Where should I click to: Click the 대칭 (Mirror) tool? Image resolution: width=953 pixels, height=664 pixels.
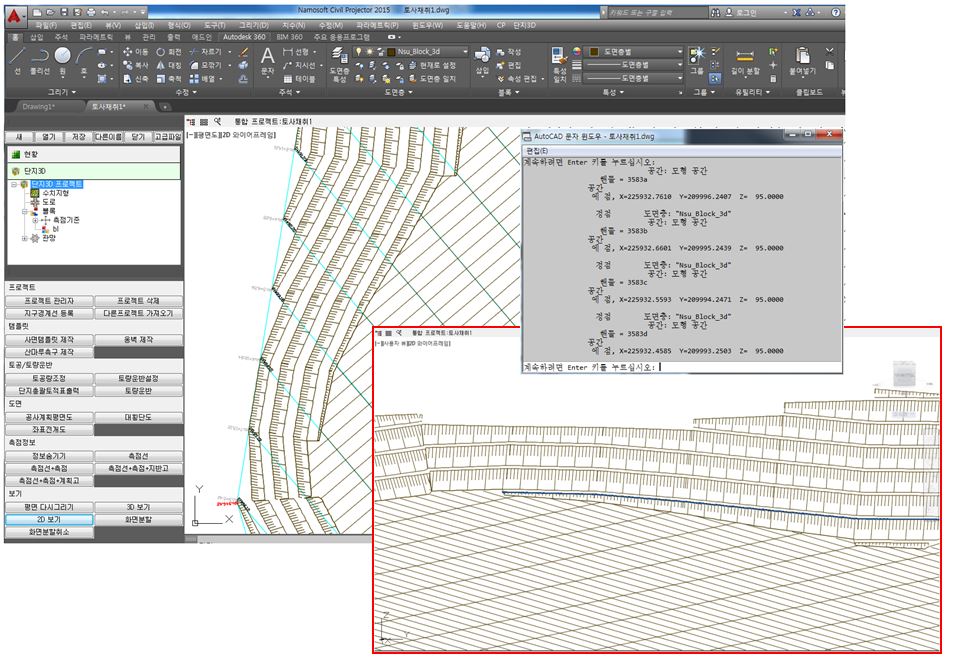pyautogui.click(x=169, y=65)
